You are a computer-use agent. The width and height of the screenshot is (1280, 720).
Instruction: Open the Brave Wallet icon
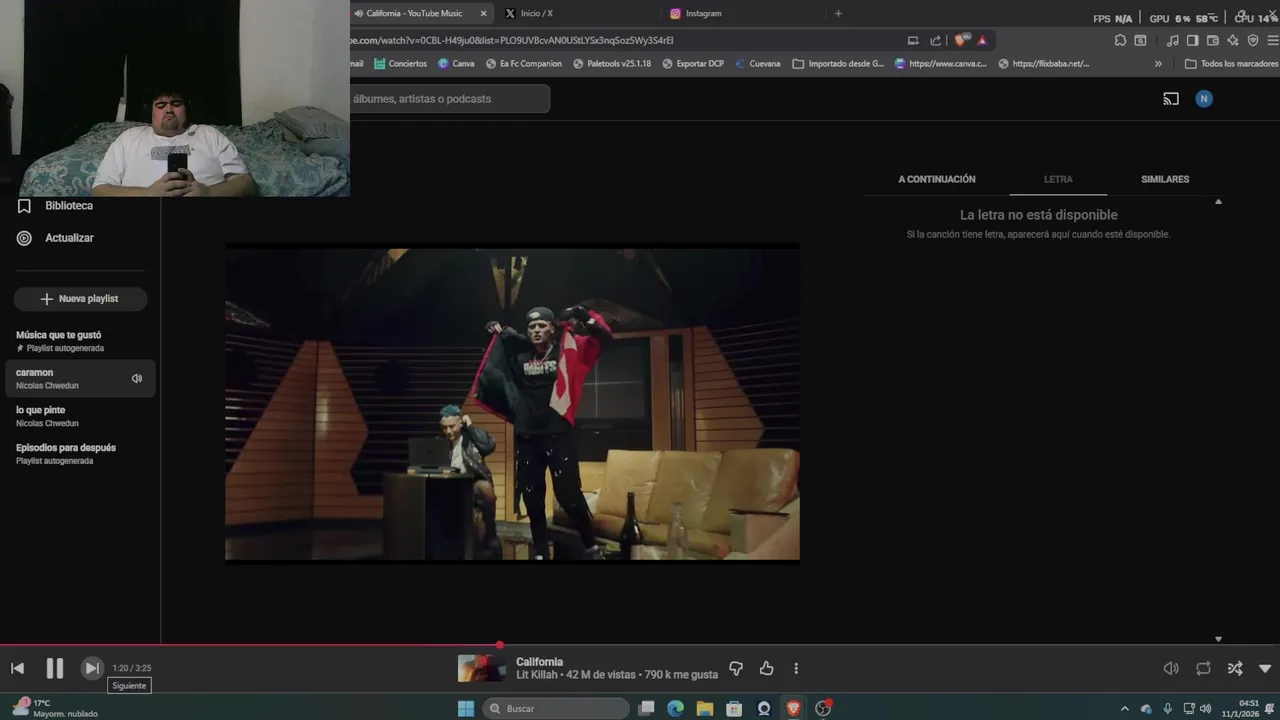click(x=1213, y=40)
